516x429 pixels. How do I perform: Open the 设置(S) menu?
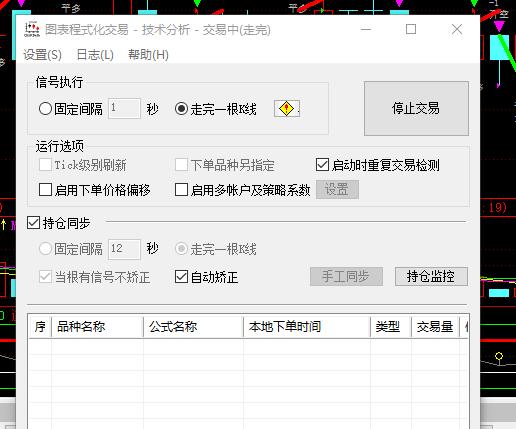(x=42, y=55)
